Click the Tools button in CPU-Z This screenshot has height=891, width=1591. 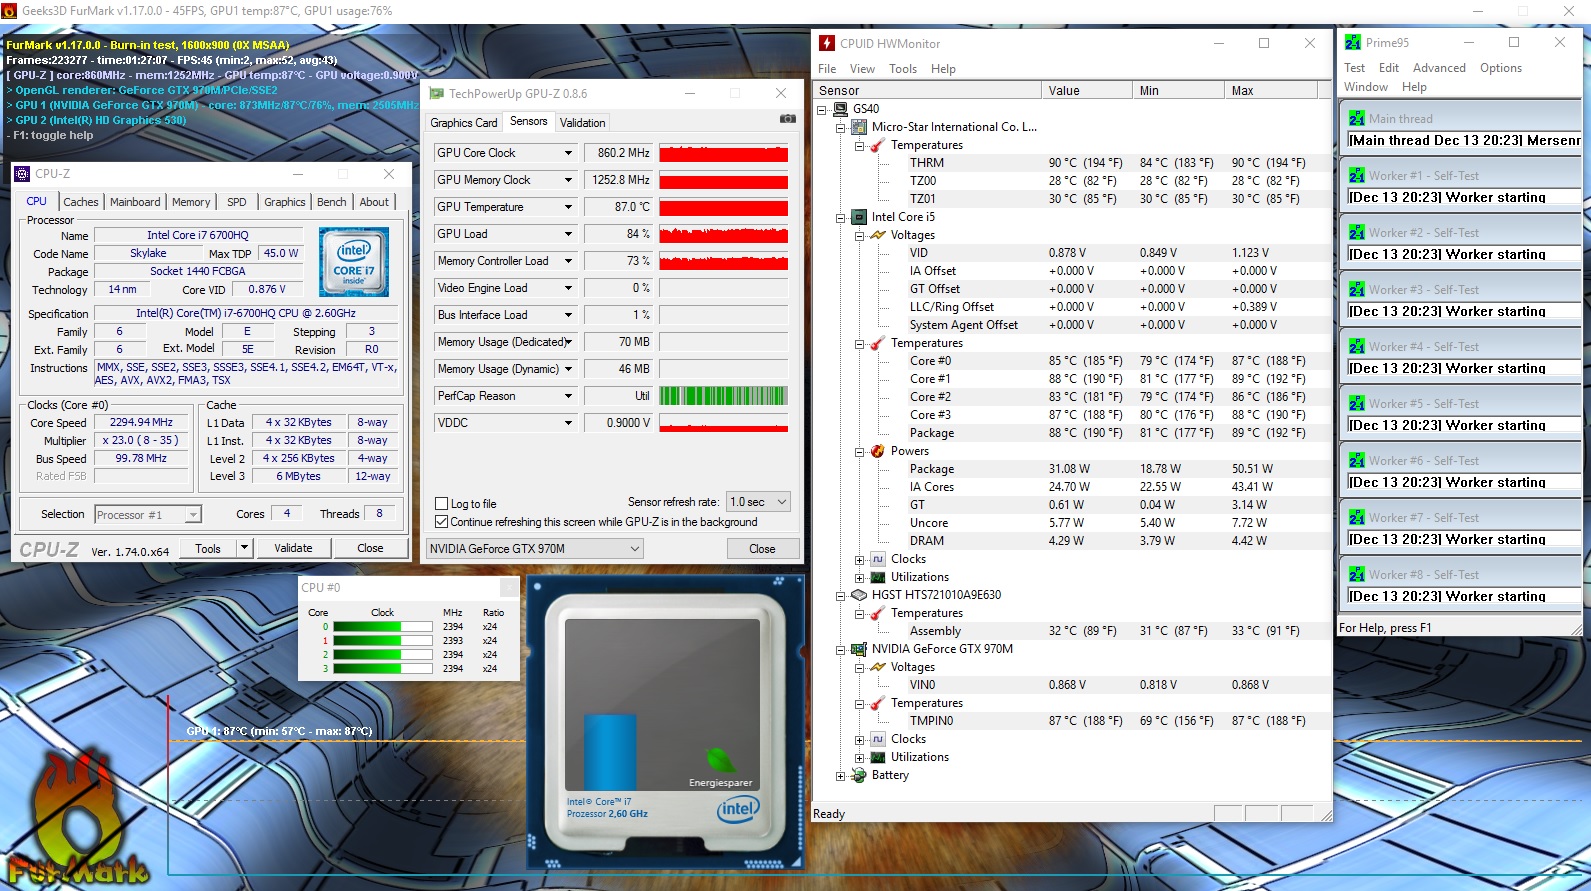208,548
